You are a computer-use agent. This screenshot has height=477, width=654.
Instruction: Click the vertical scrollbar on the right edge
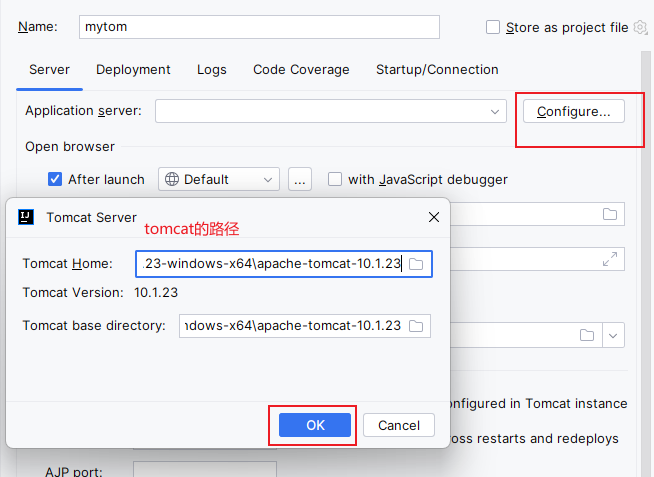646,264
